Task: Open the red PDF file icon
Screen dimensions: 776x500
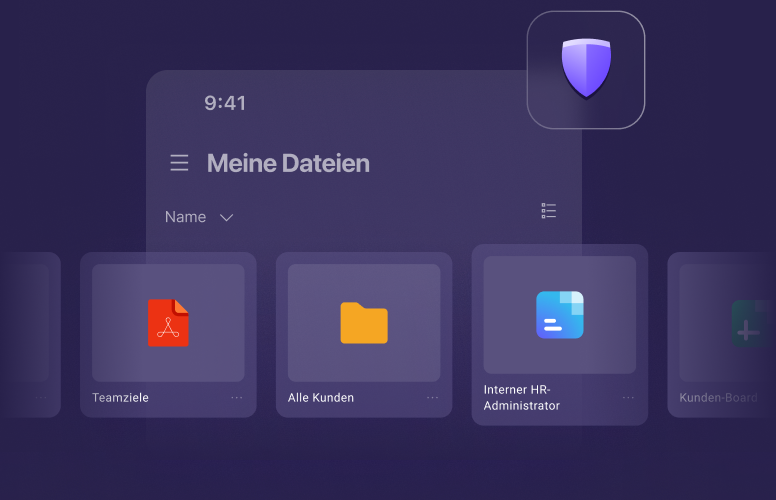Action: [x=168, y=322]
